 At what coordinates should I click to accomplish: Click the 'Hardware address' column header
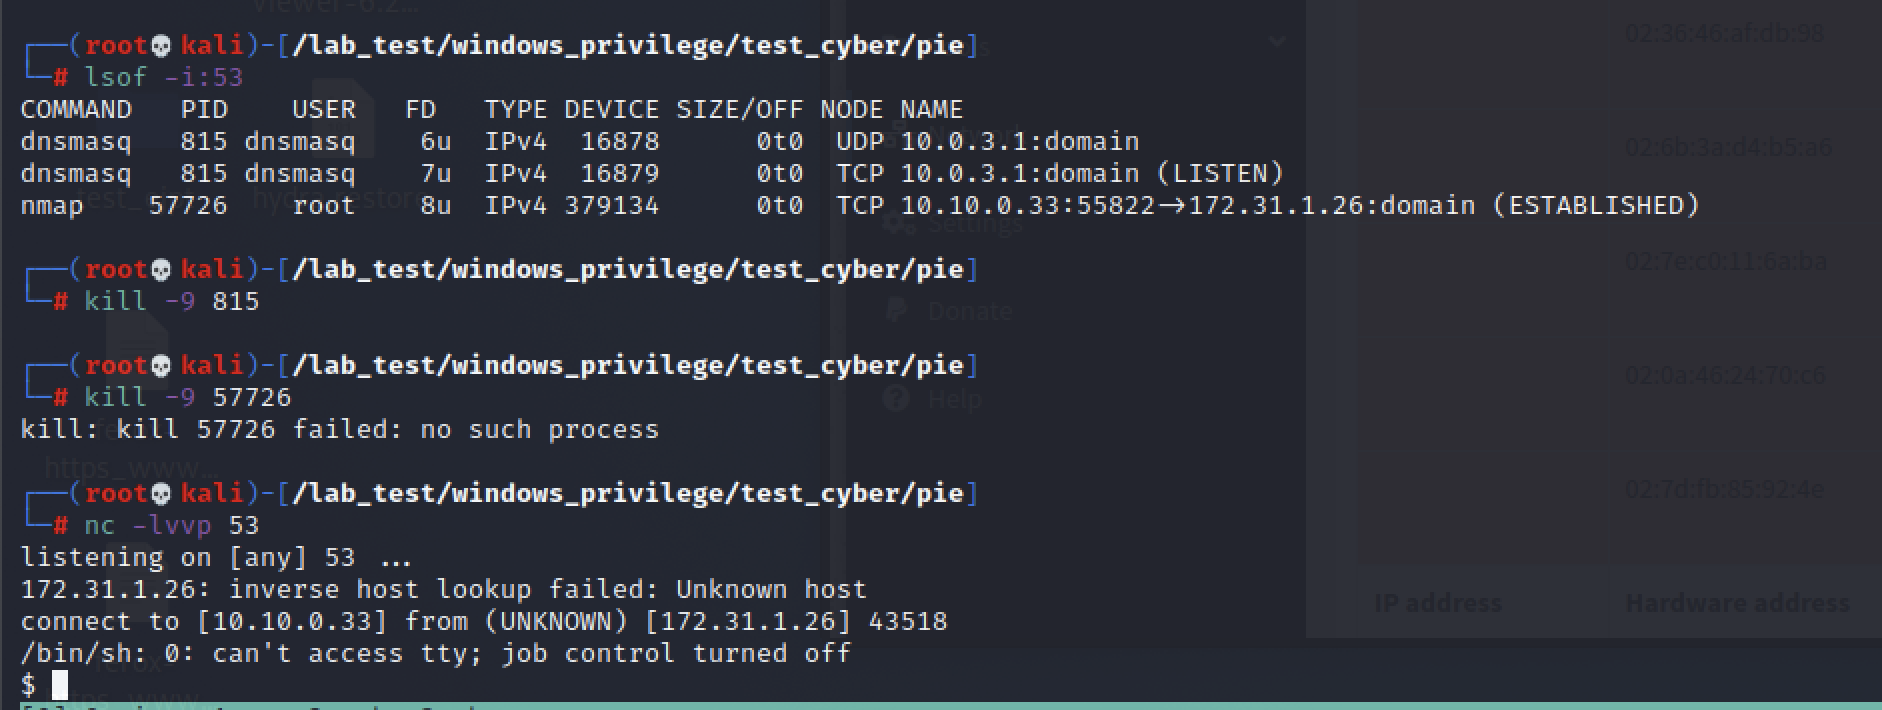tap(1736, 603)
